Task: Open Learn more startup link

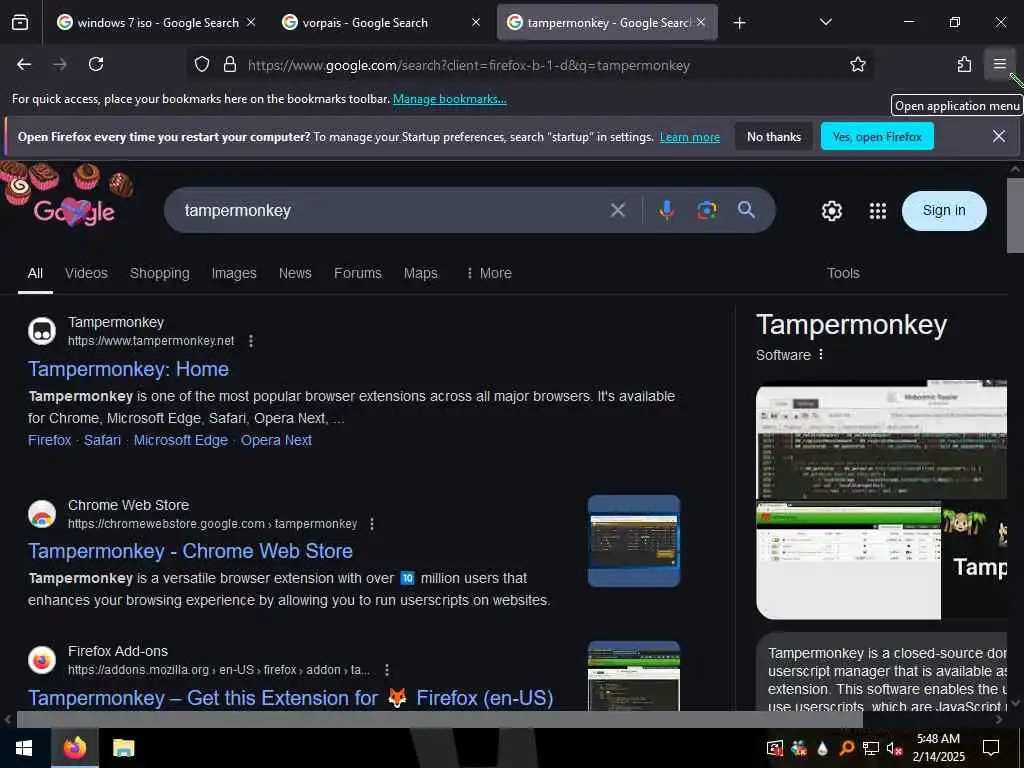Action: pos(690,137)
